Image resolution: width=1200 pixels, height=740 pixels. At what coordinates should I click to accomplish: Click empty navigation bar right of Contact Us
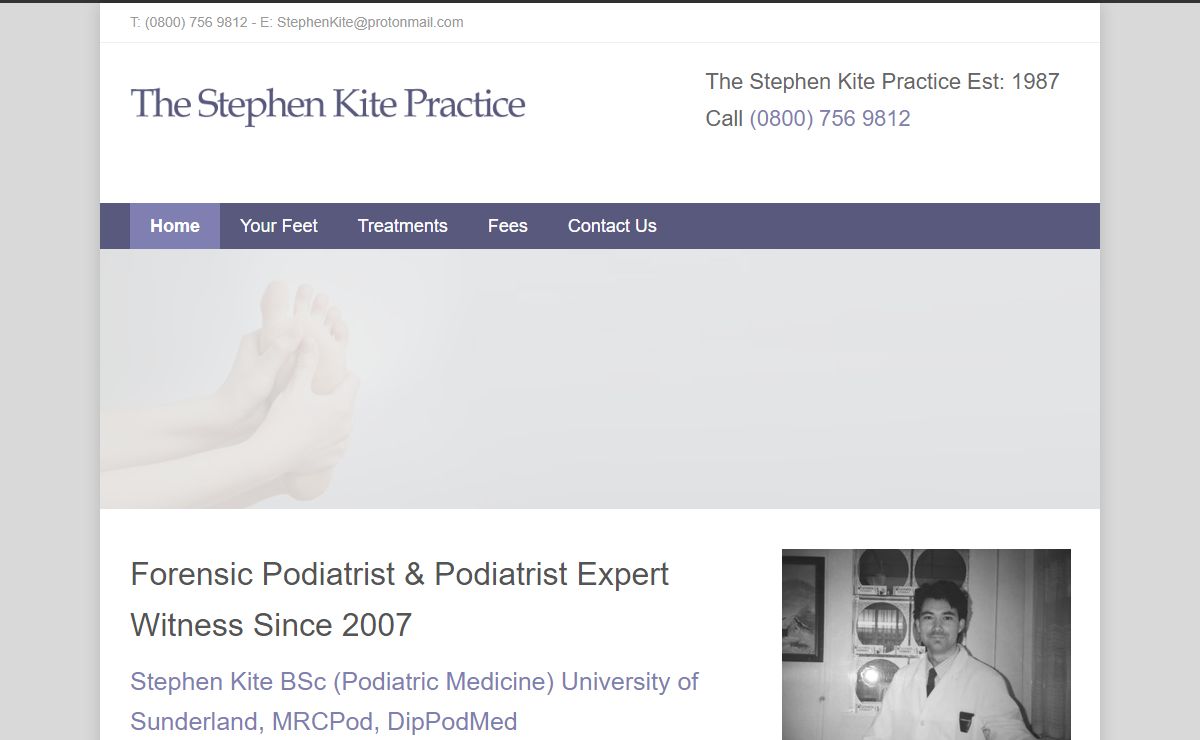pyautogui.click(x=880, y=226)
